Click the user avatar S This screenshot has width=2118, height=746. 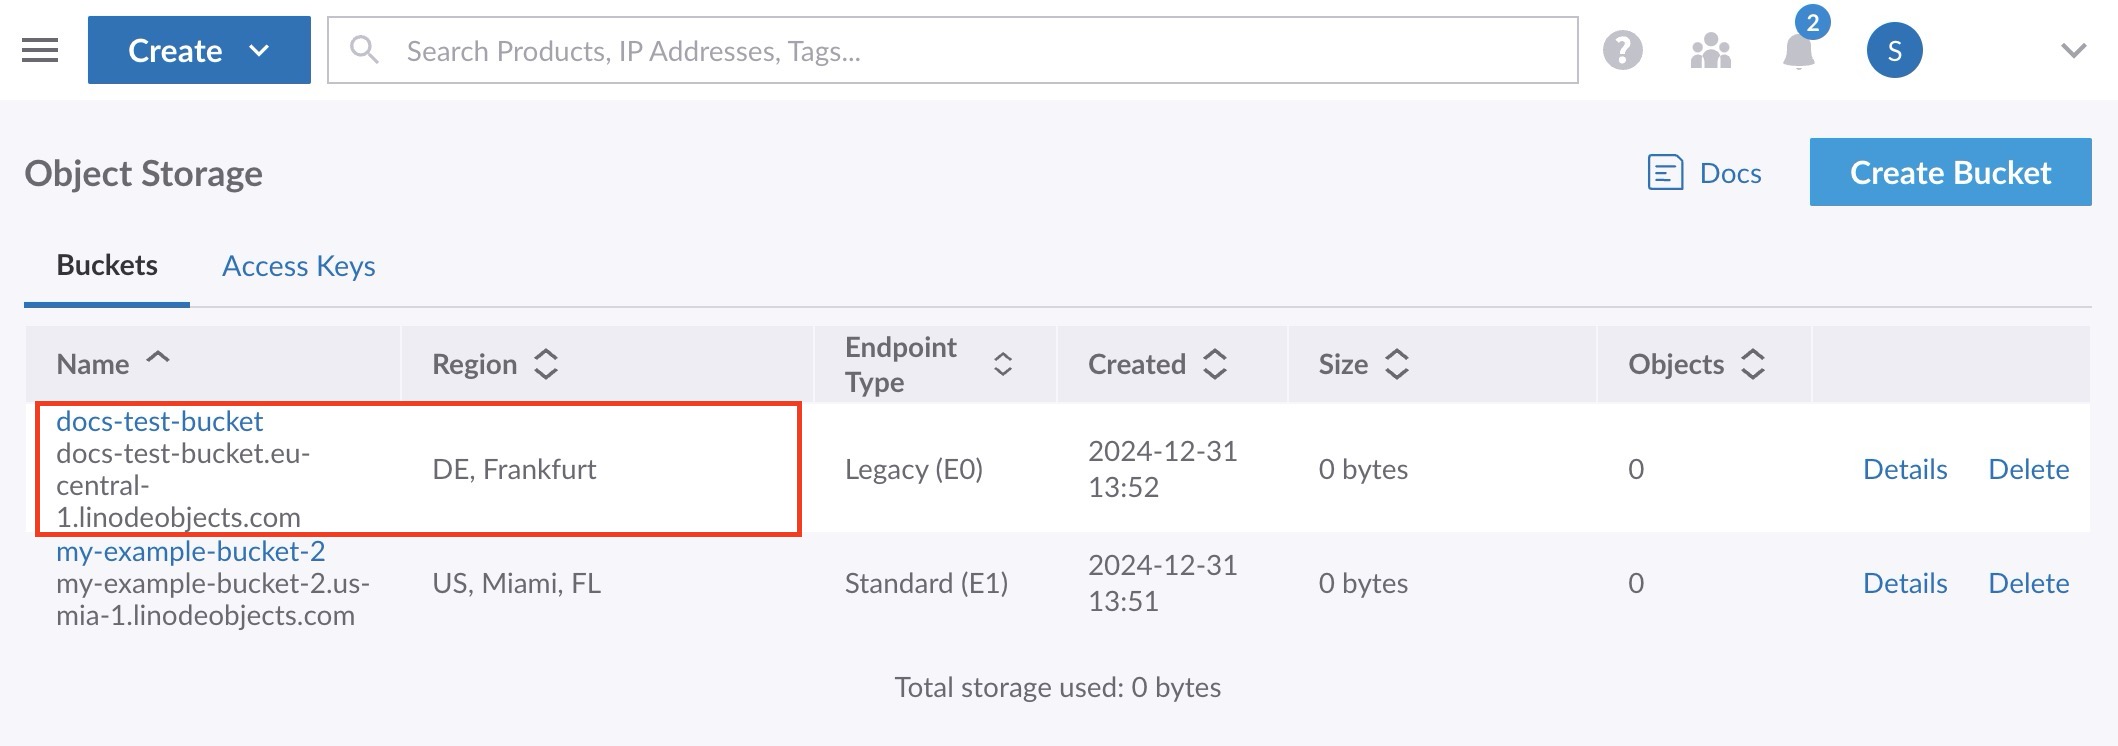1894,50
